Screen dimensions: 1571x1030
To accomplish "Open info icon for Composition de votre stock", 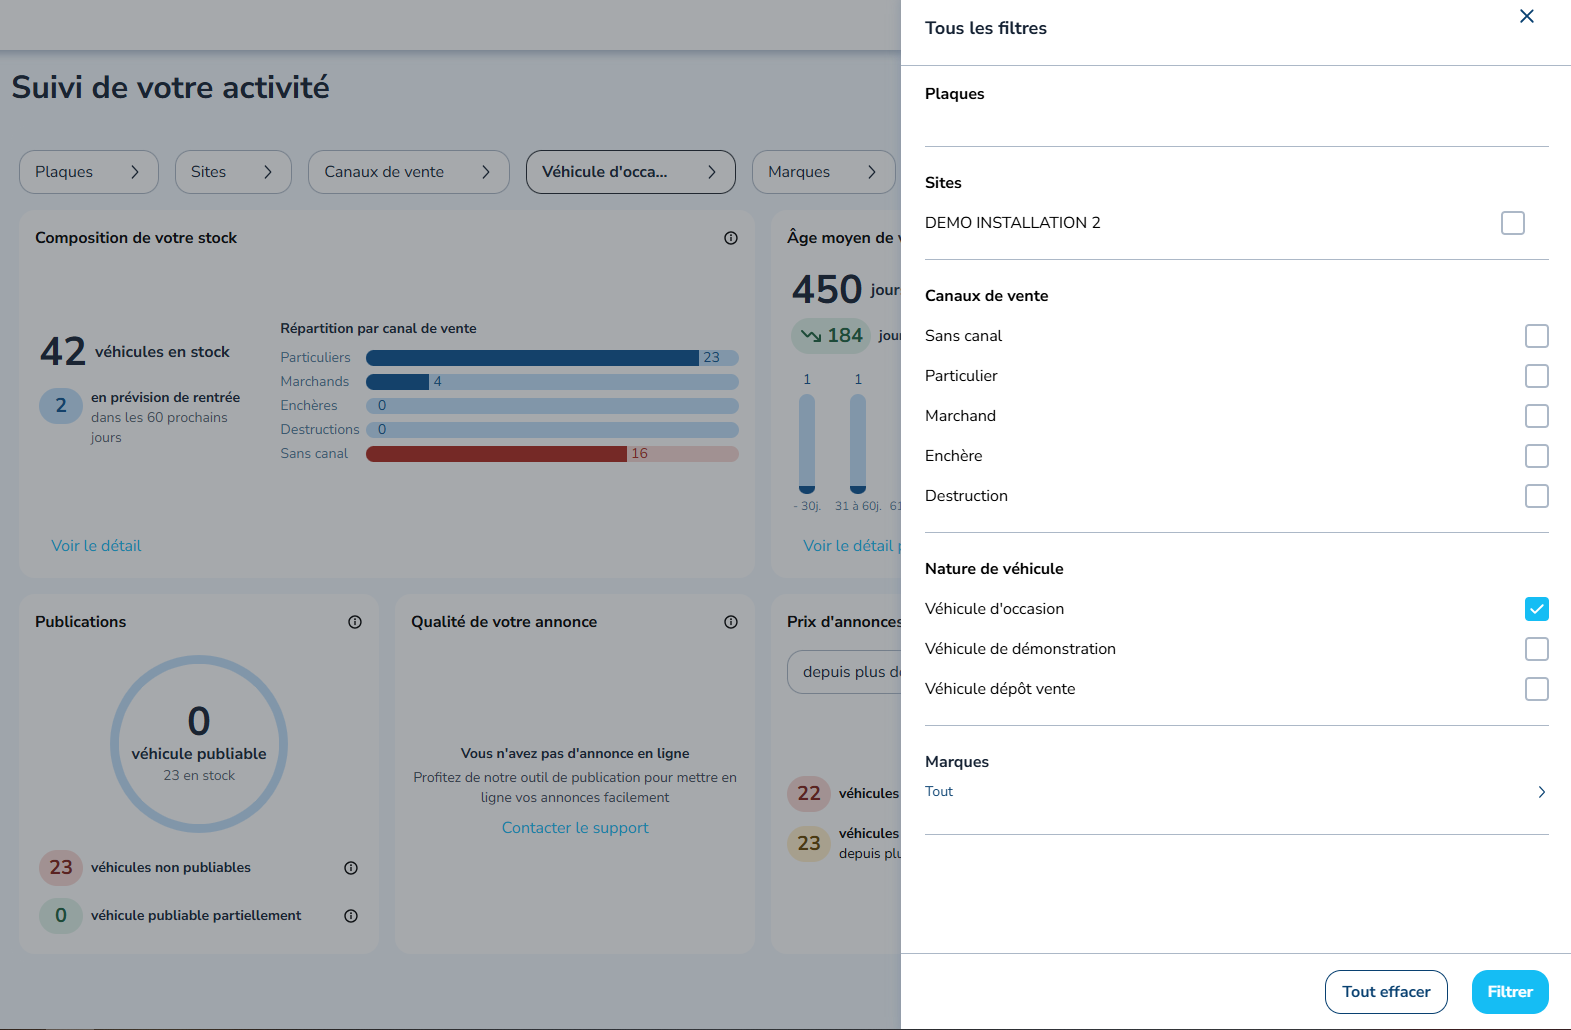I will (731, 238).
